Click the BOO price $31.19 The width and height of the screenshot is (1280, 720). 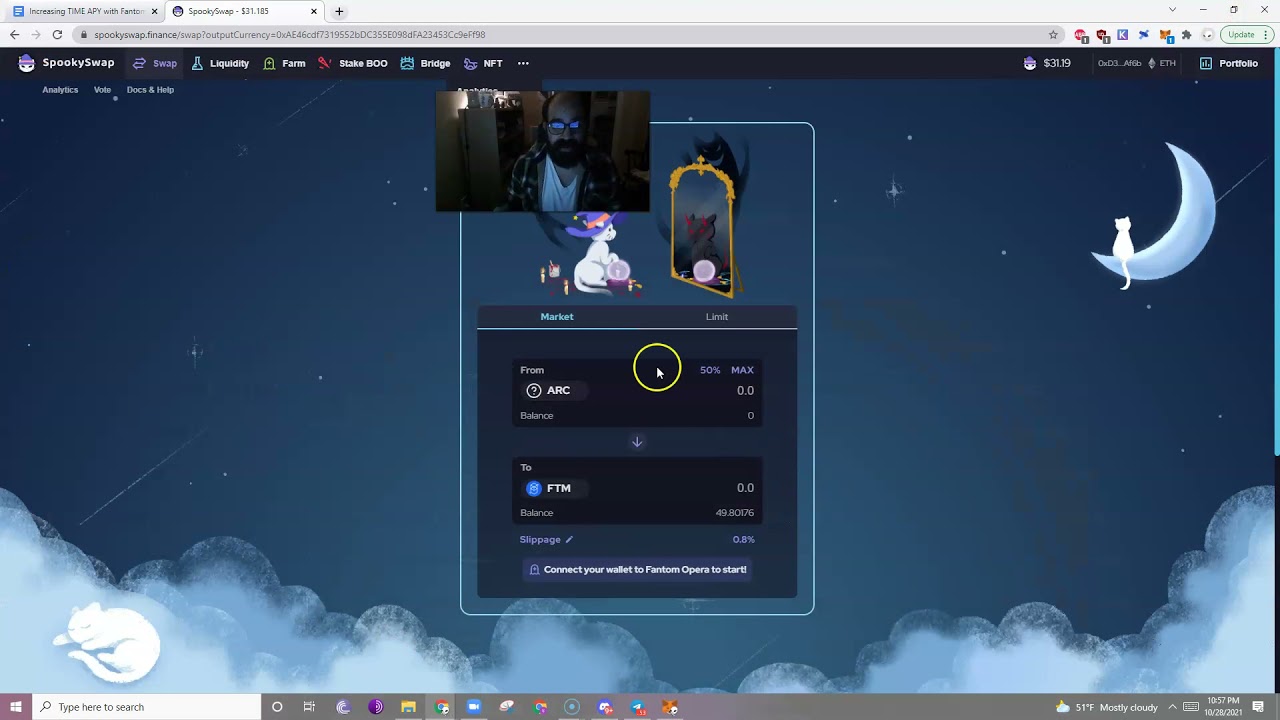coord(1047,63)
